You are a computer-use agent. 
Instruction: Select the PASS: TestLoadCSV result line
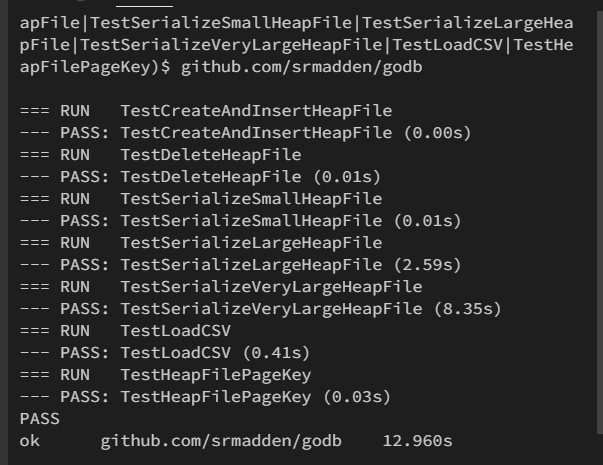click(x=165, y=353)
